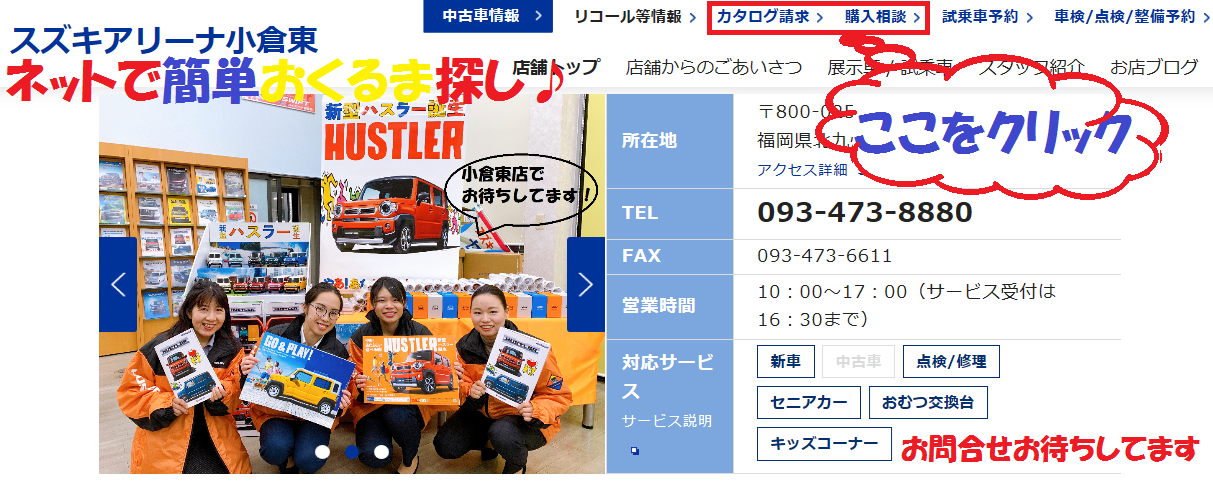Click the キッズコーナー service tag
Image resolution: width=1213 pixels, height=487 pixels.
pyautogui.click(x=824, y=443)
